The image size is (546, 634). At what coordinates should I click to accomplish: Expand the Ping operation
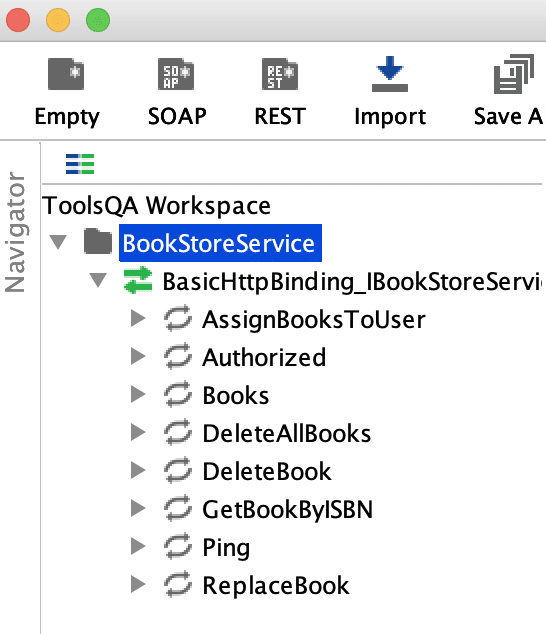coord(138,546)
